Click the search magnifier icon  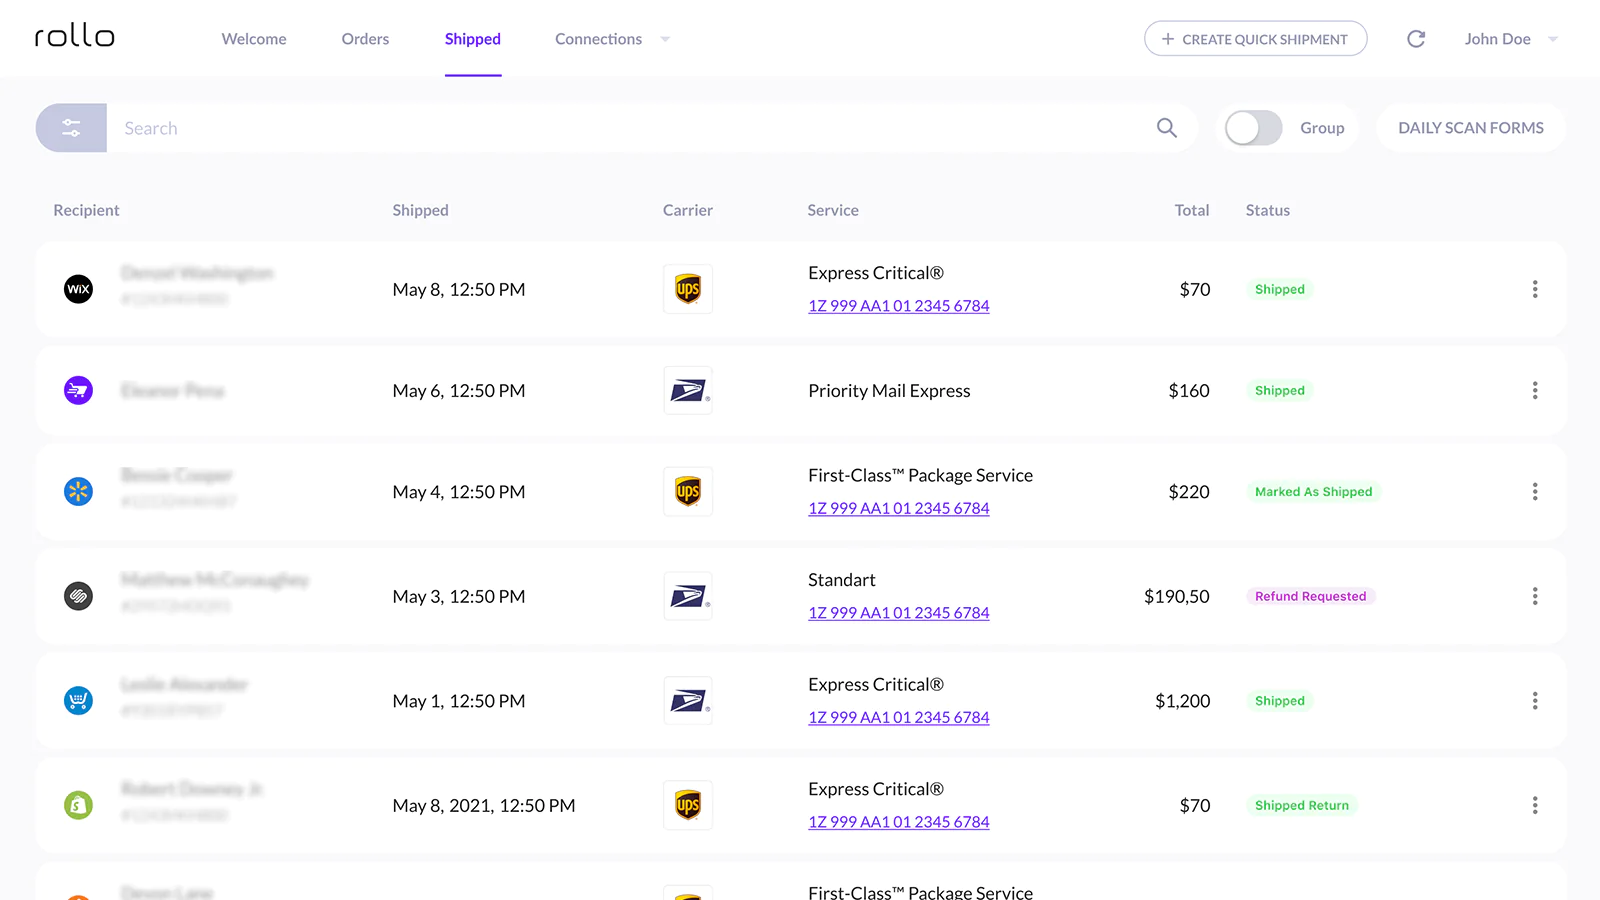[1166, 128]
